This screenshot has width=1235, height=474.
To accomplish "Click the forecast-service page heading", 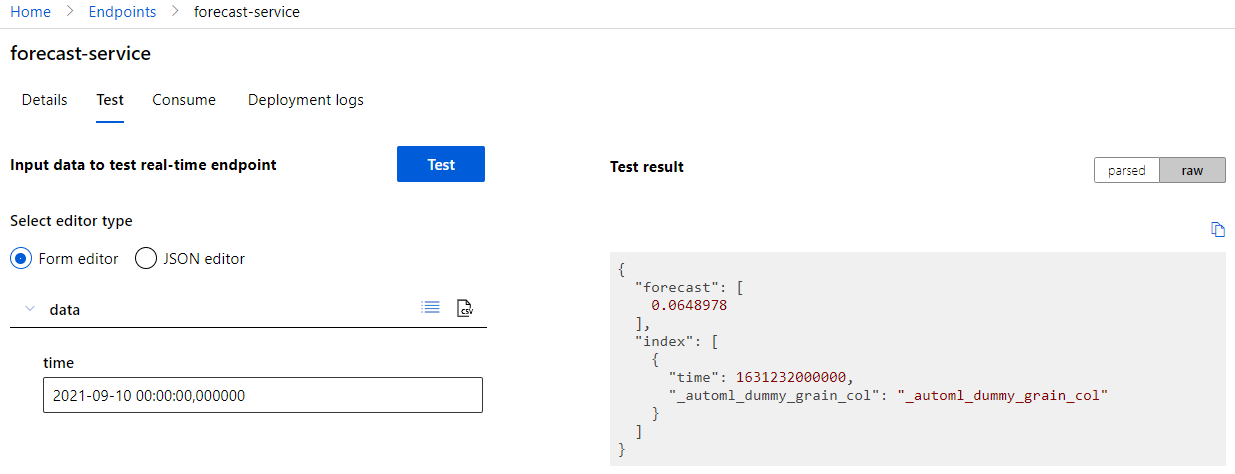I will click(x=81, y=54).
